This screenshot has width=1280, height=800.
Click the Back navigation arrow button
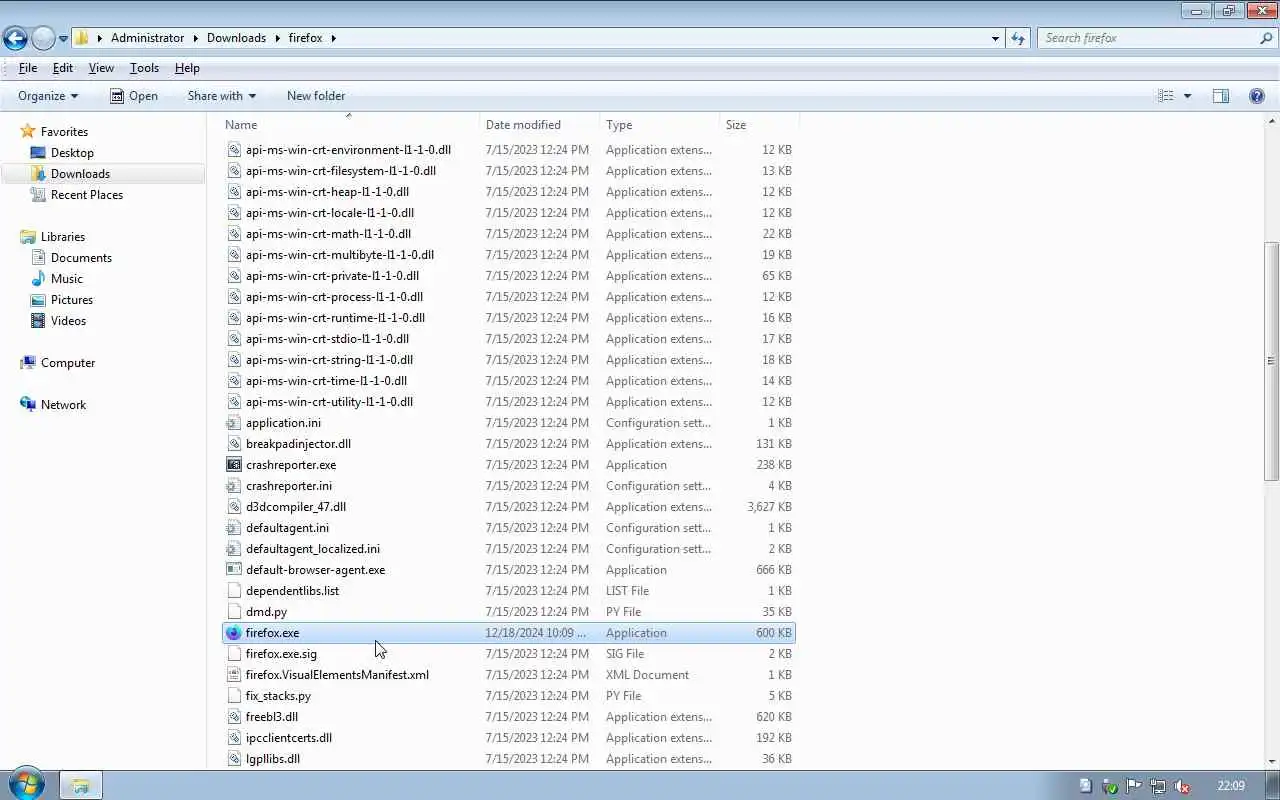[x=15, y=38]
